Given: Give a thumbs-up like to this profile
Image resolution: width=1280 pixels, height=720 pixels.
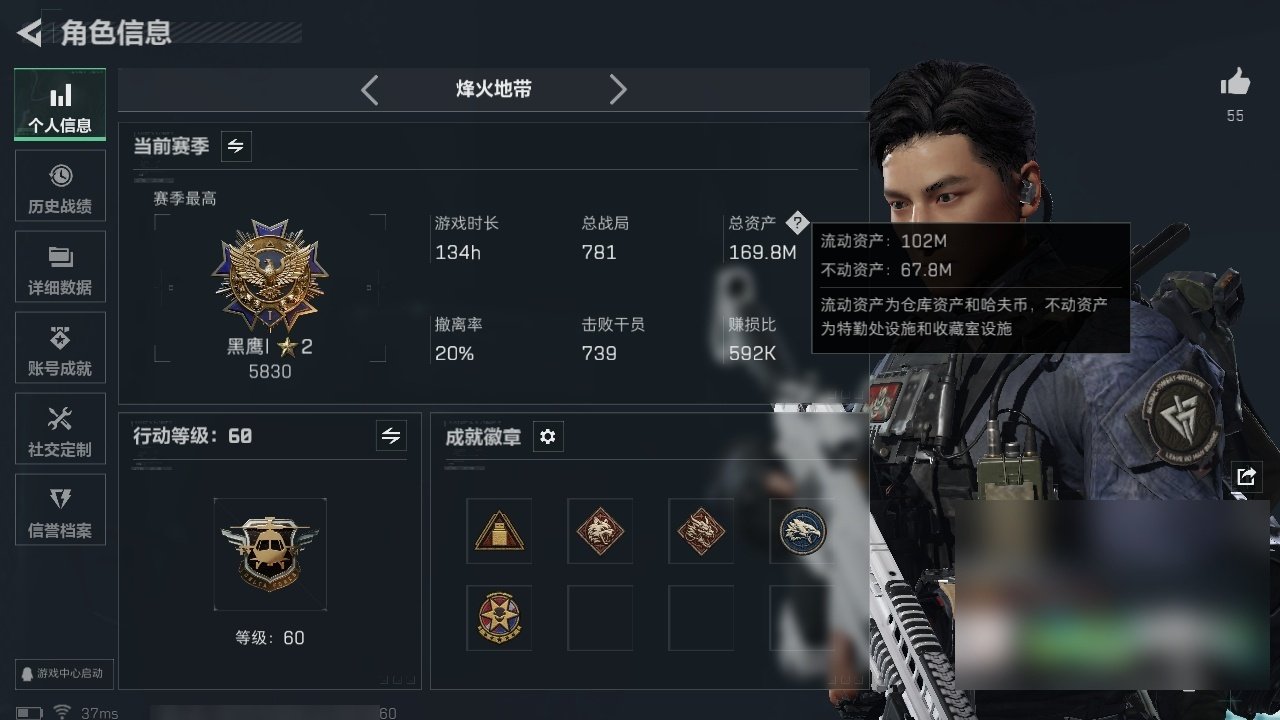Looking at the screenshot, I should pos(1235,83).
